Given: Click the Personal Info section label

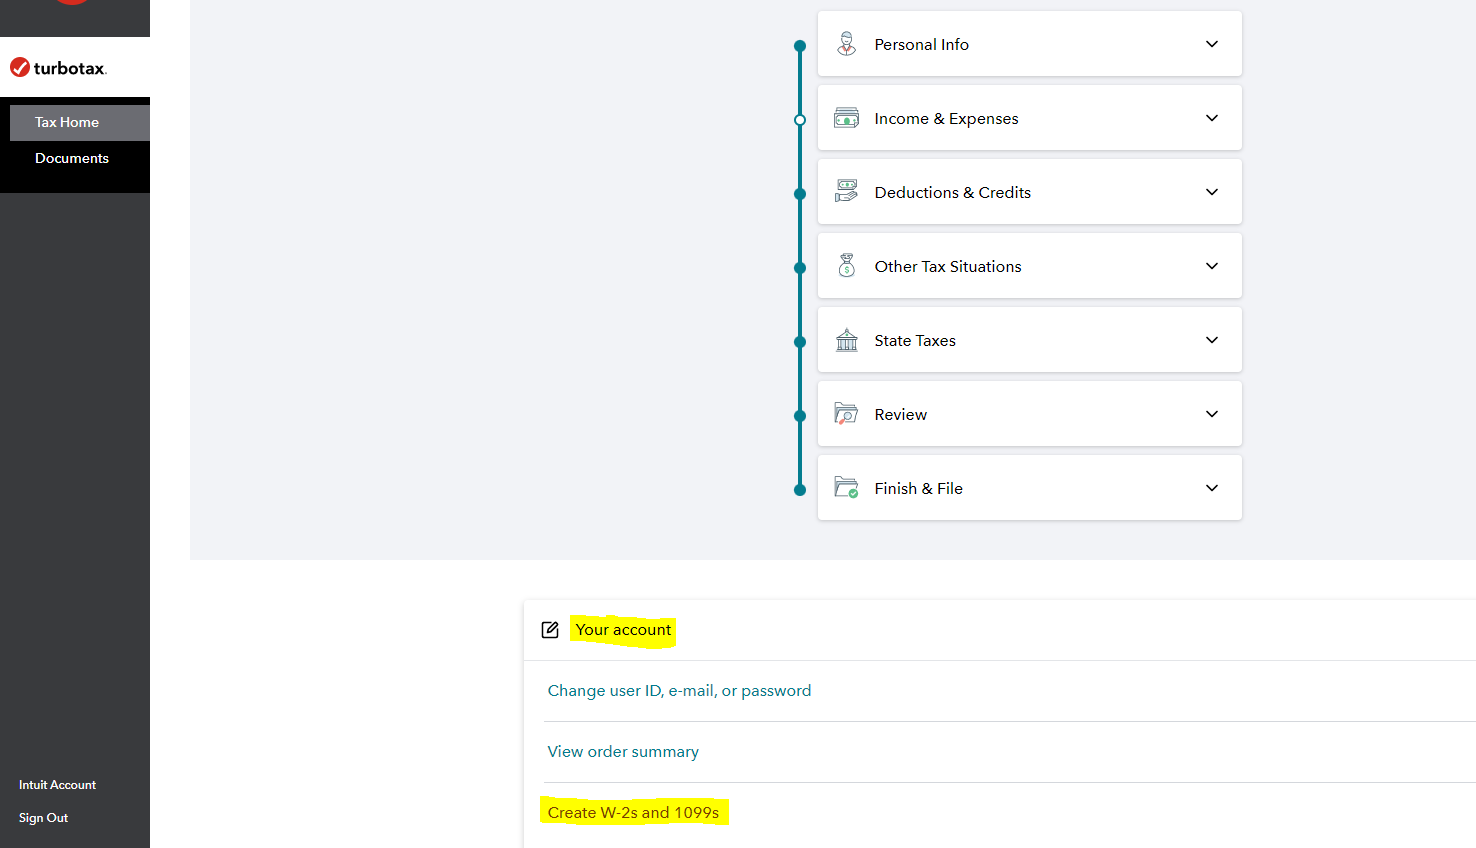Looking at the screenshot, I should click(x=921, y=44).
